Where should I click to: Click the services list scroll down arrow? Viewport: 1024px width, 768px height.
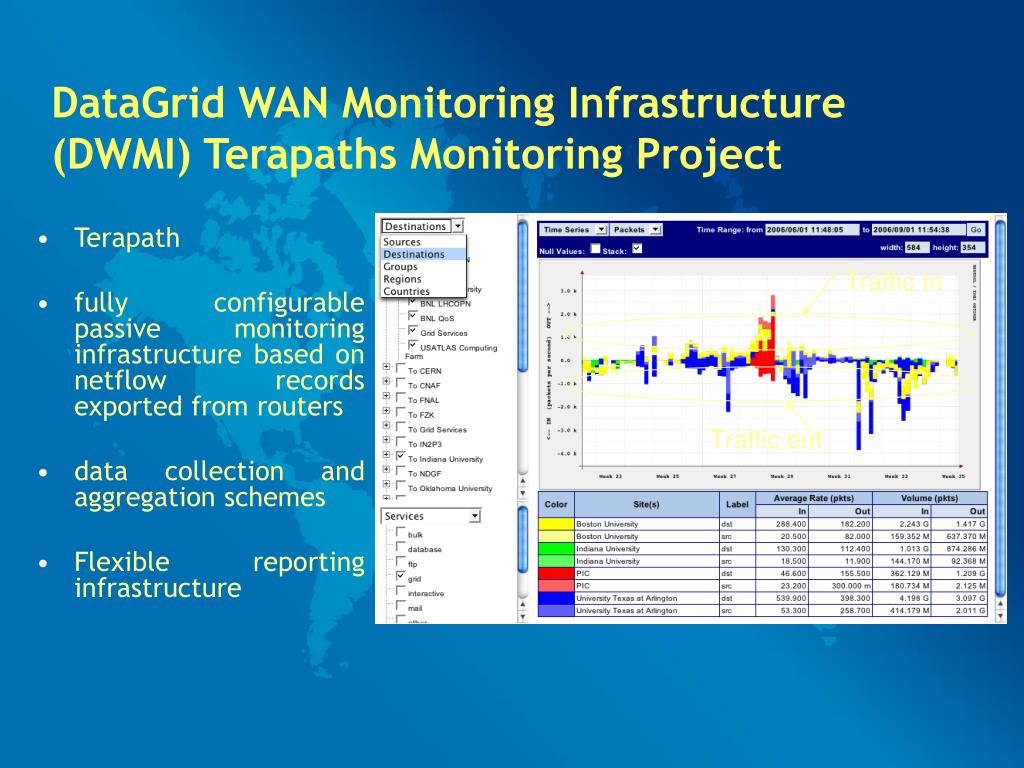coord(522,616)
